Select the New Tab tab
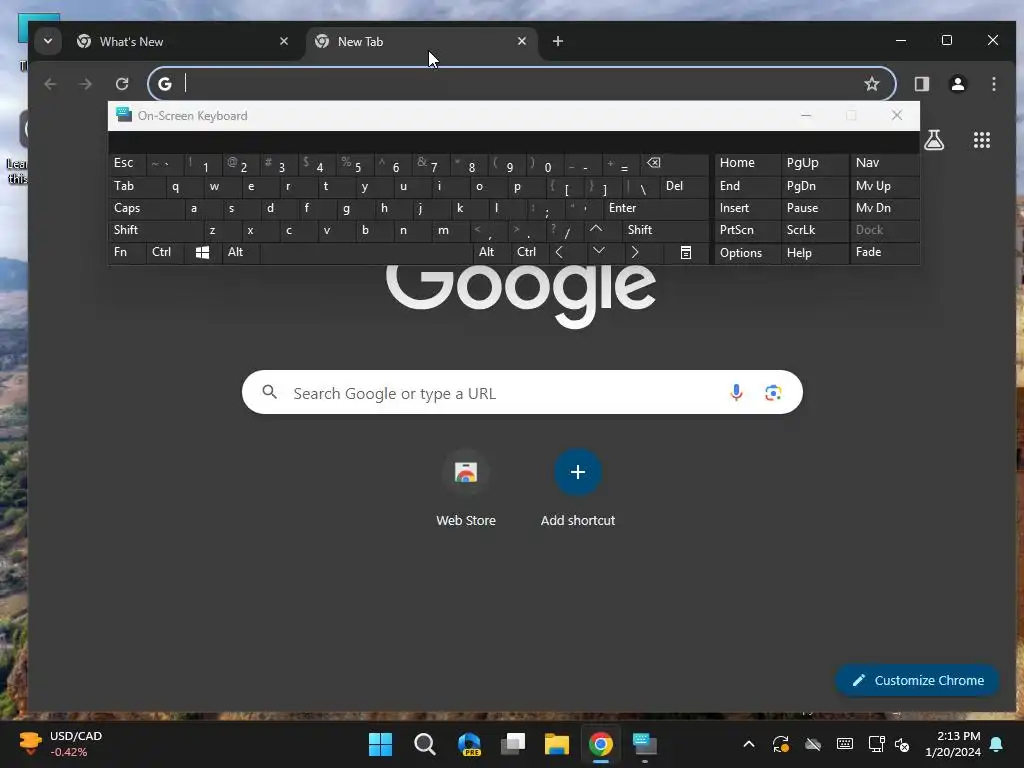 421,41
